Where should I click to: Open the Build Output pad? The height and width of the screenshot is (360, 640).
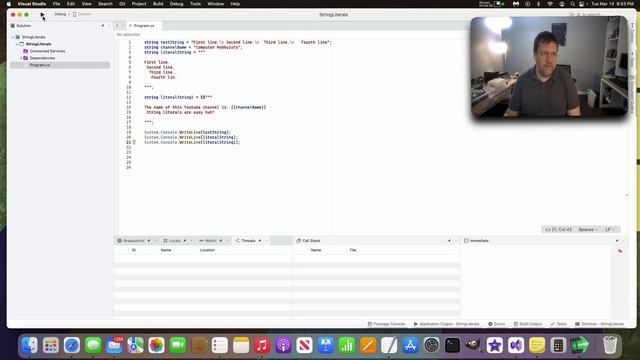(528, 324)
